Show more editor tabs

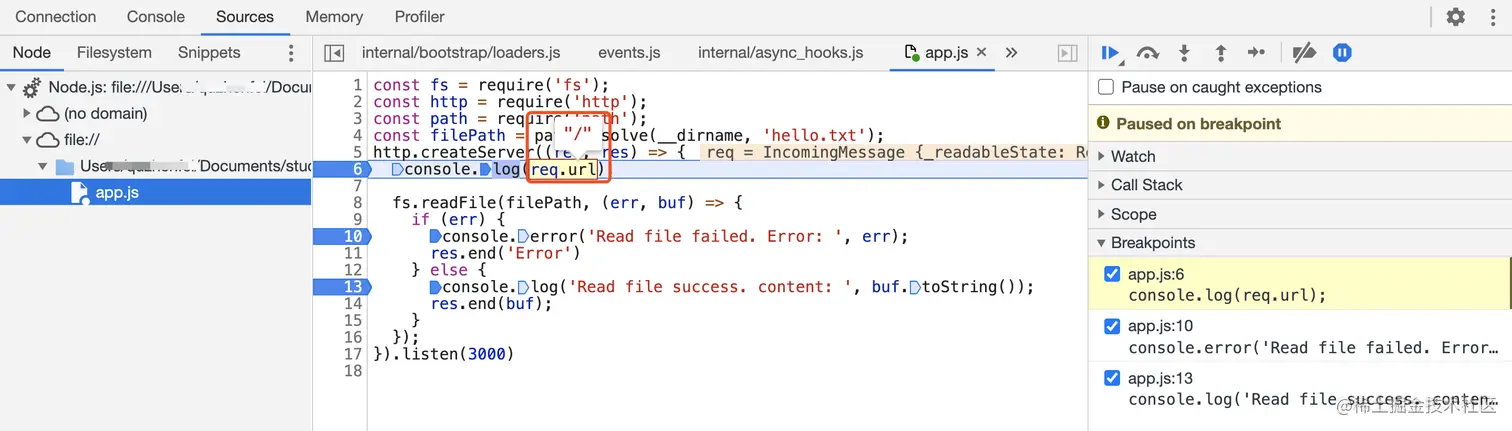(1011, 53)
